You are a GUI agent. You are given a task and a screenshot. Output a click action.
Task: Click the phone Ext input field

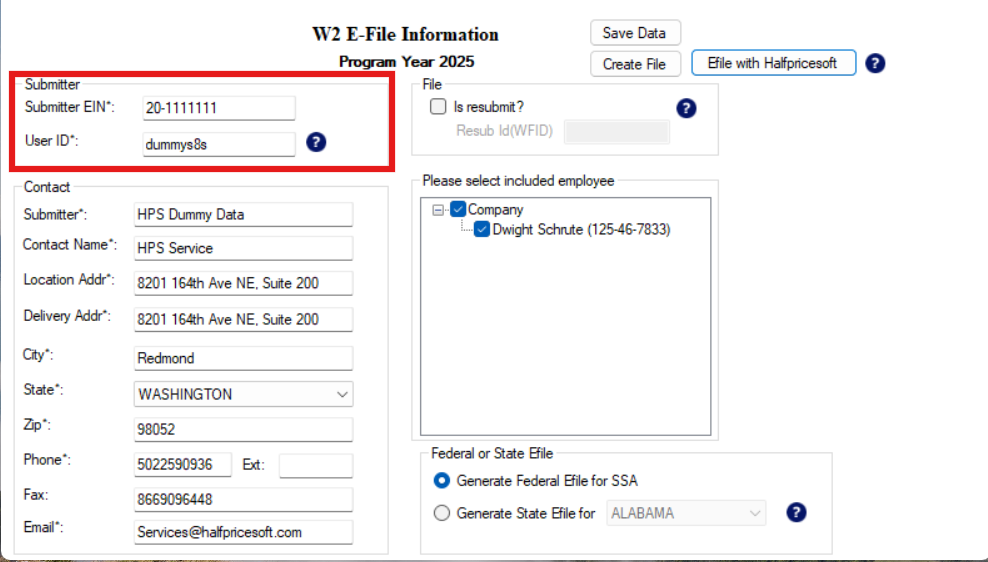pyautogui.click(x=315, y=466)
